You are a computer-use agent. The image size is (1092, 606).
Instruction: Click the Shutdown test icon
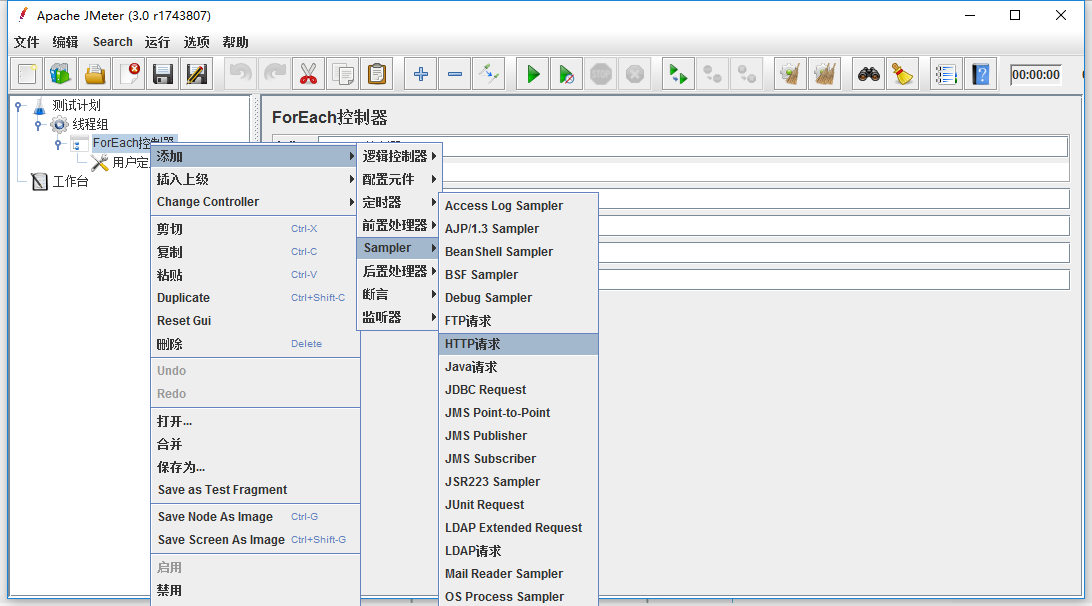point(635,74)
